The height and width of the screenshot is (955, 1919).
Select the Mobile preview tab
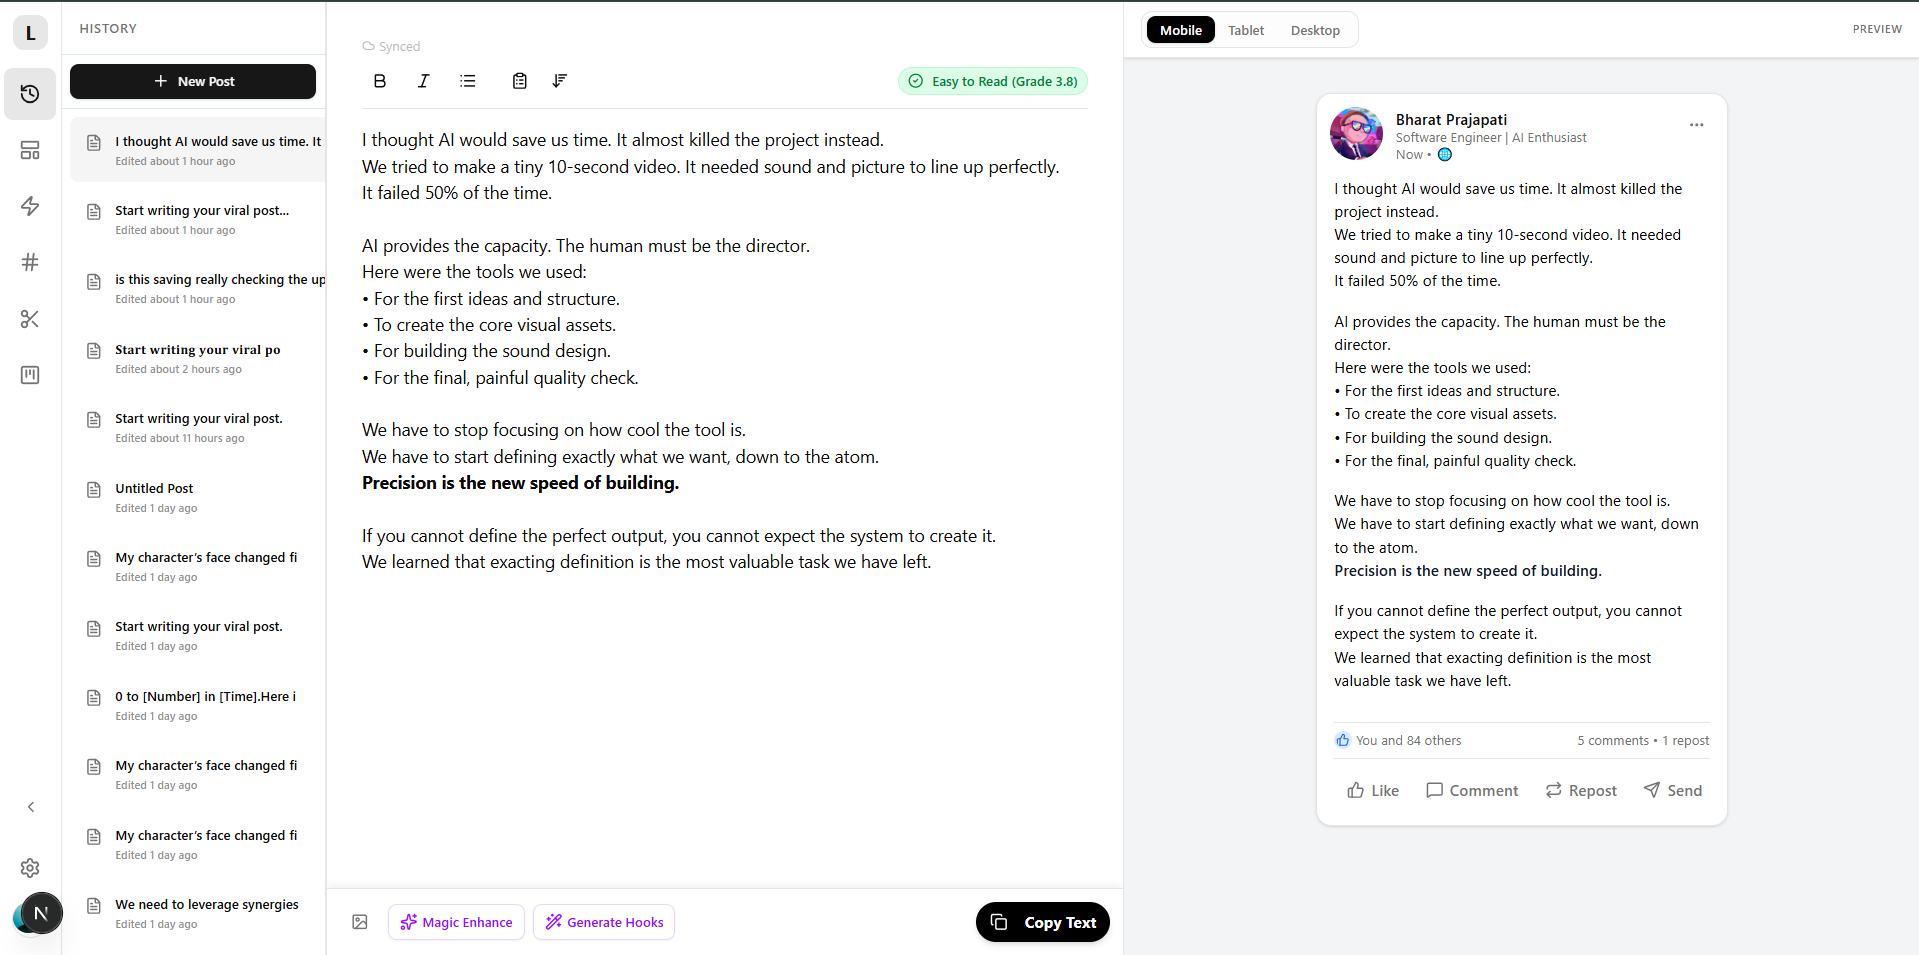click(1180, 30)
